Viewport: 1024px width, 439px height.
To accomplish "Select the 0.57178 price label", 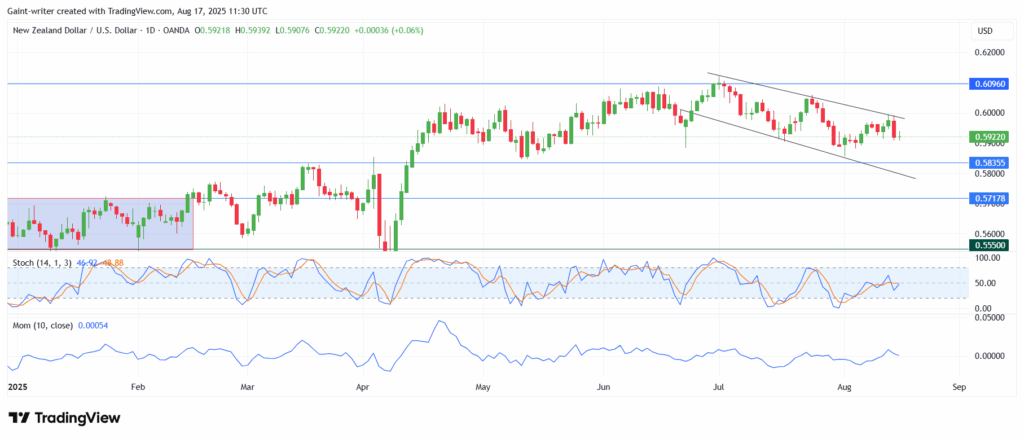I will click(989, 198).
